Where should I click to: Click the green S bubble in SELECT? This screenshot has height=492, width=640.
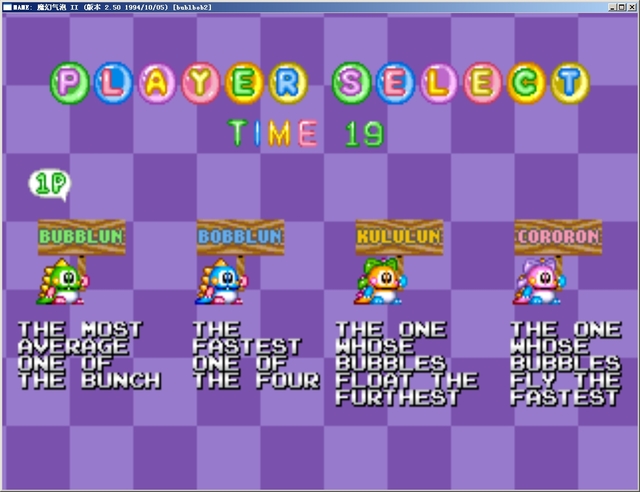[351, 83]
